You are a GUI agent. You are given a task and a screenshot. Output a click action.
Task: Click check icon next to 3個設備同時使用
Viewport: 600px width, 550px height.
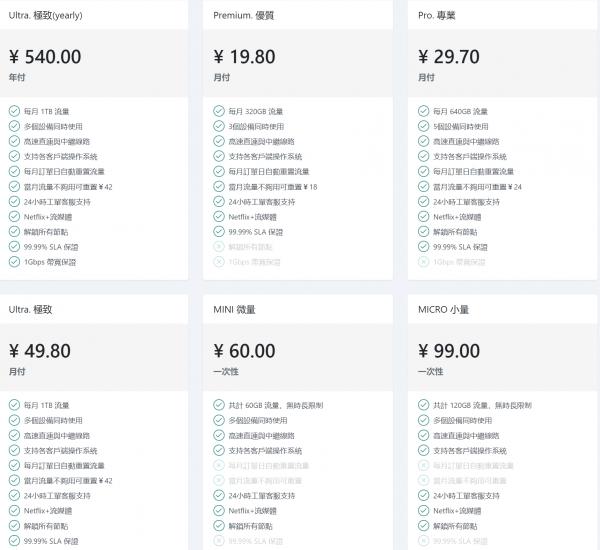[219, 127]
